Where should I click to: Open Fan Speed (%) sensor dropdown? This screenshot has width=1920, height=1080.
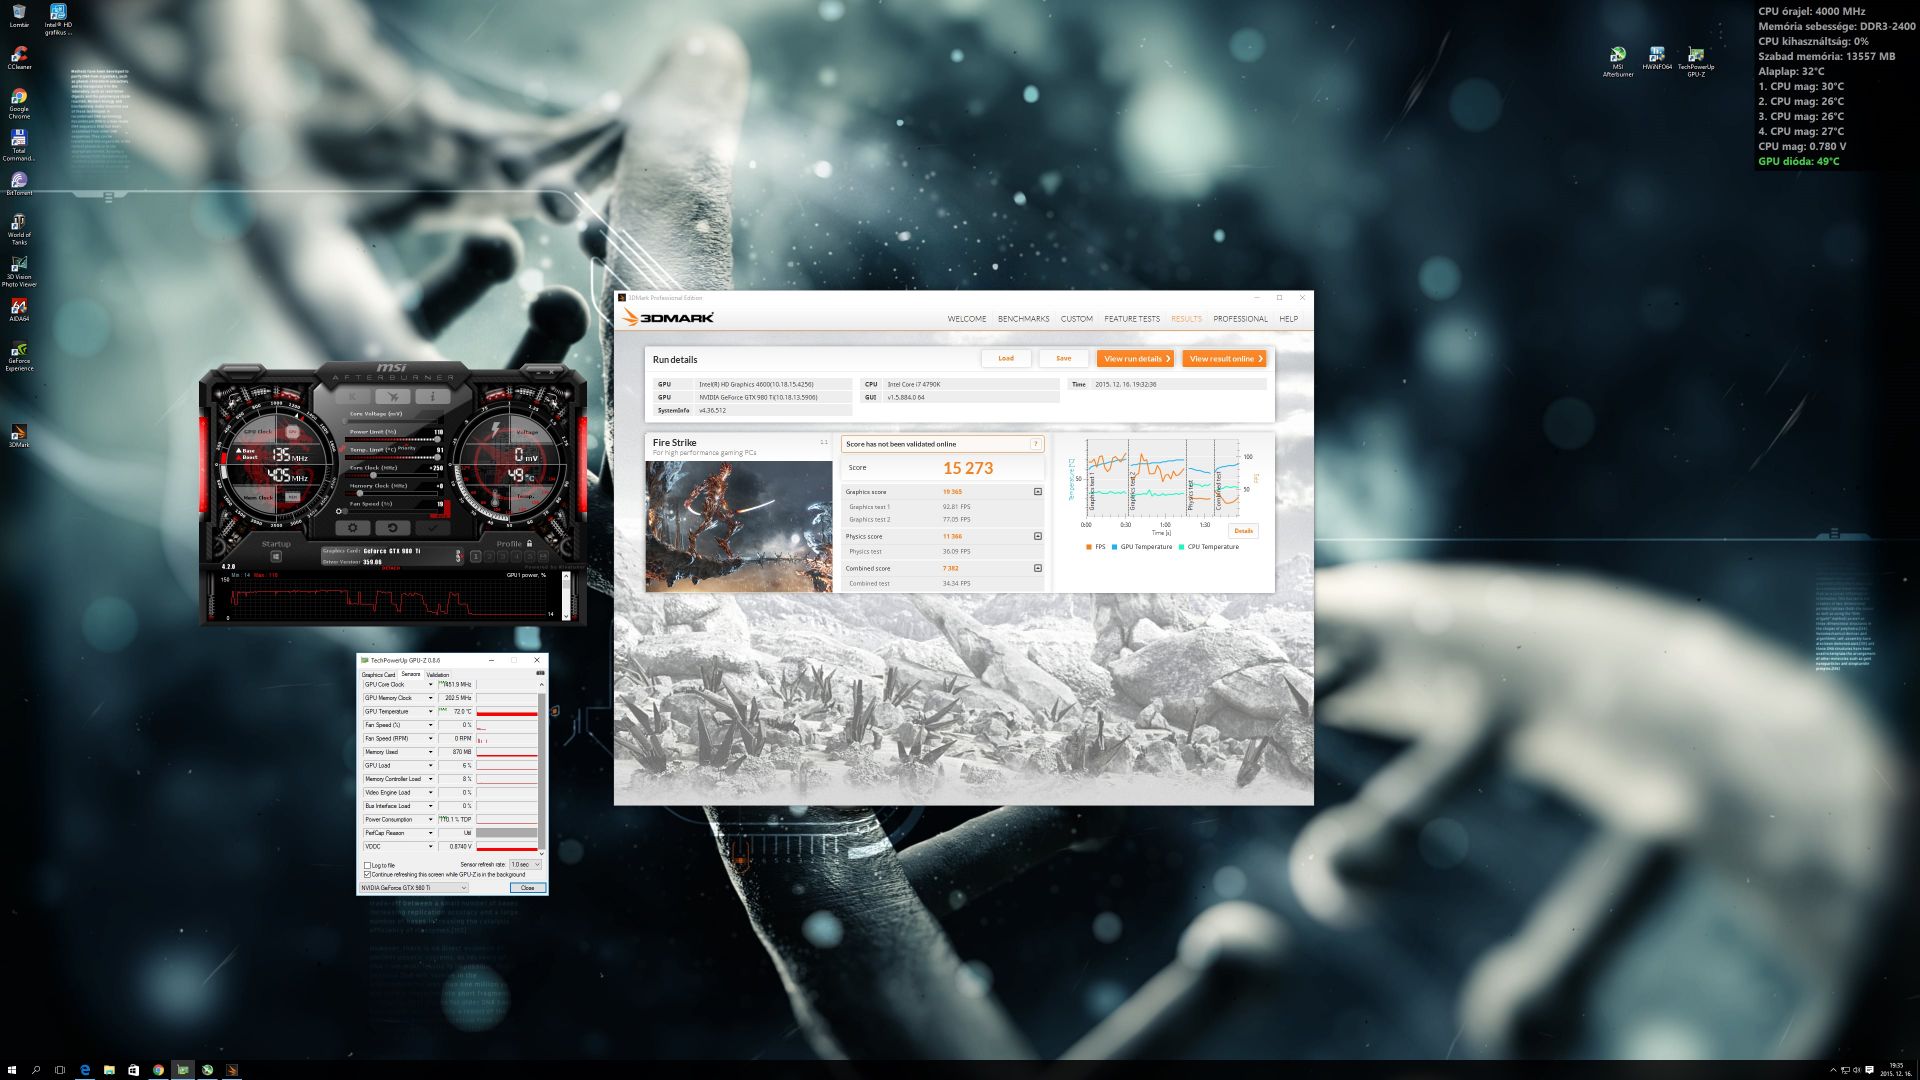[431, 725]
